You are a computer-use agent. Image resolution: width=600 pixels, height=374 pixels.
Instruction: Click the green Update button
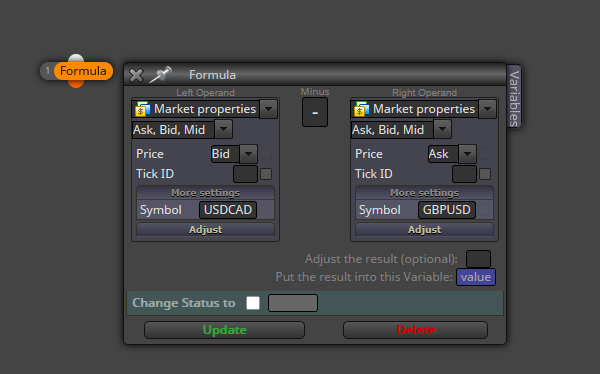coord(225,330)
